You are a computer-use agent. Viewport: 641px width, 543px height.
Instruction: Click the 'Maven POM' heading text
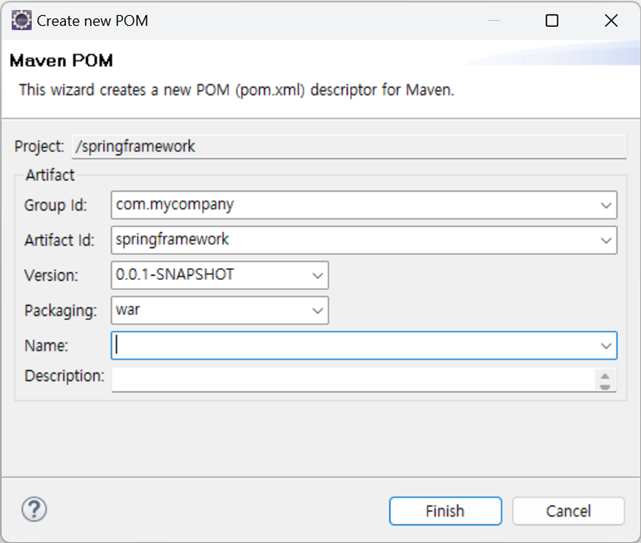61,61
